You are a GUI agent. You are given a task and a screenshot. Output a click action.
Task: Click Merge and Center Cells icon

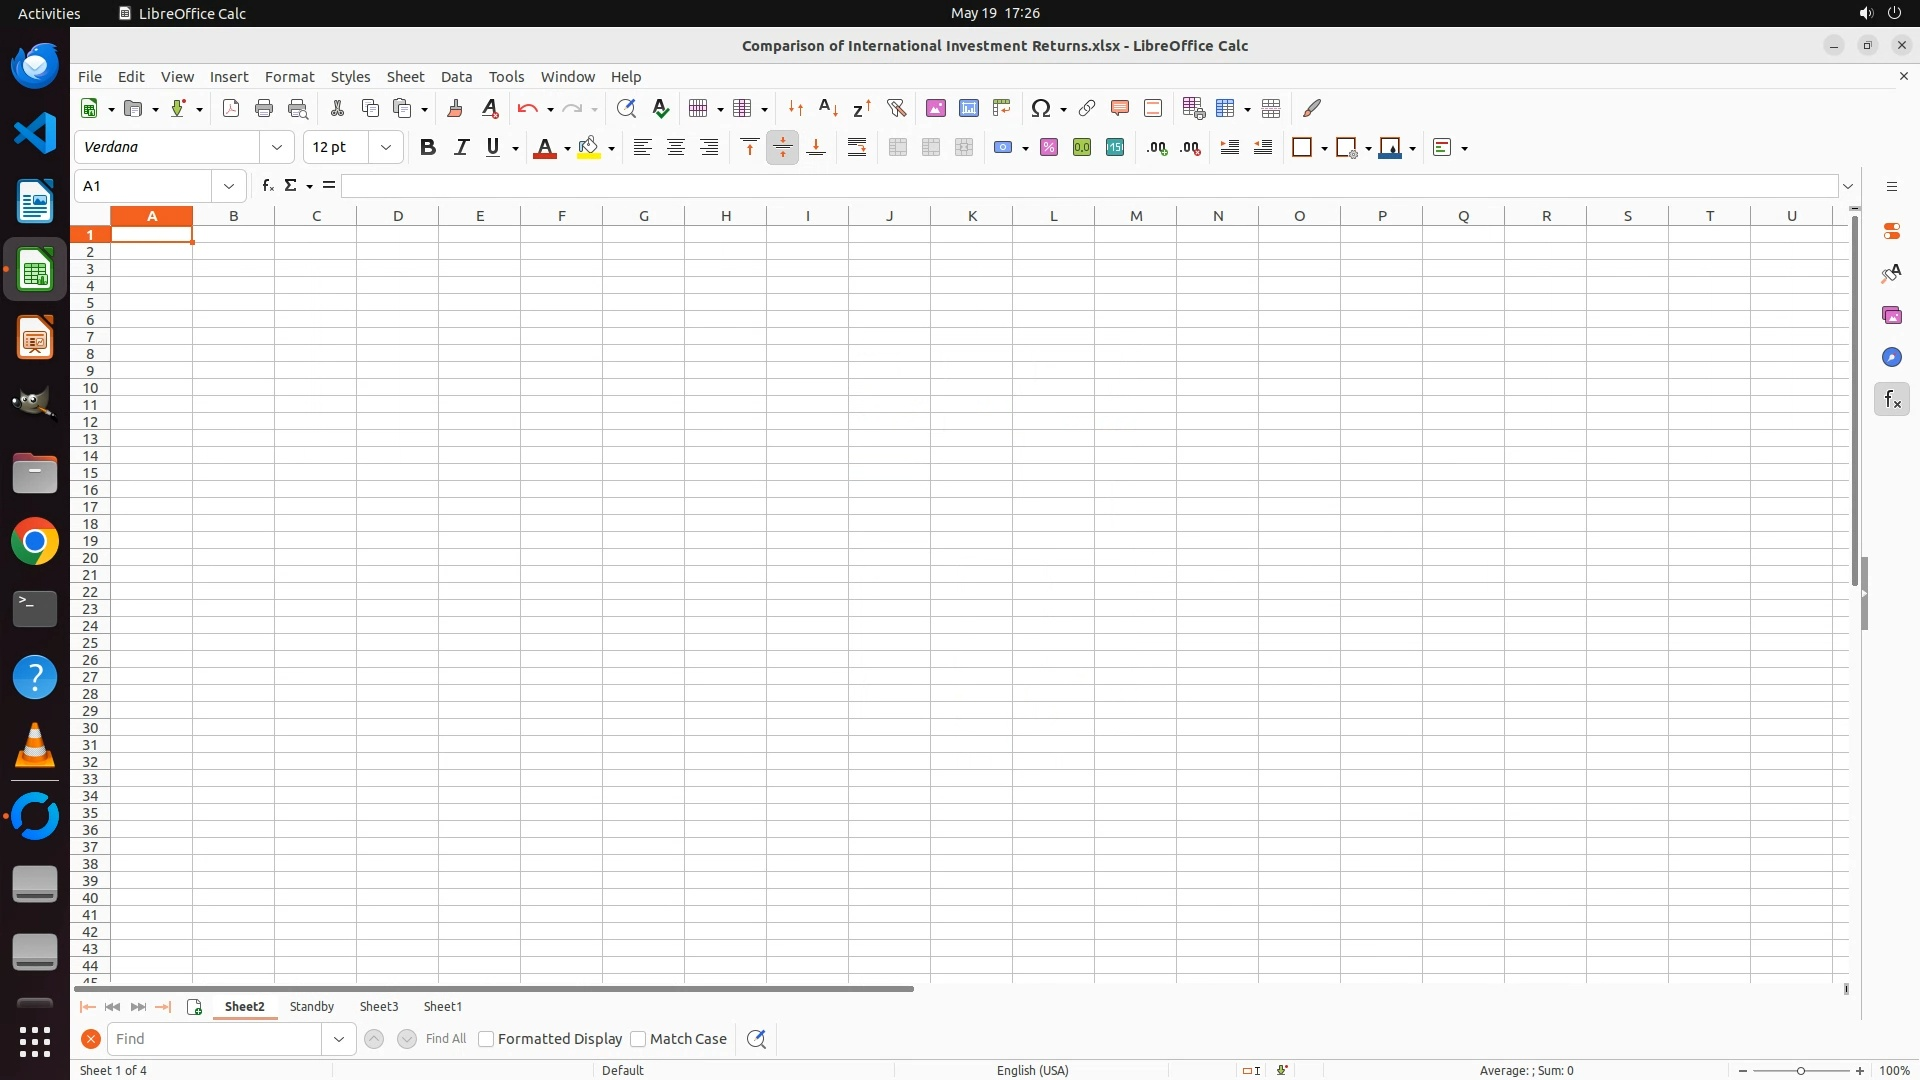(897, 148)
